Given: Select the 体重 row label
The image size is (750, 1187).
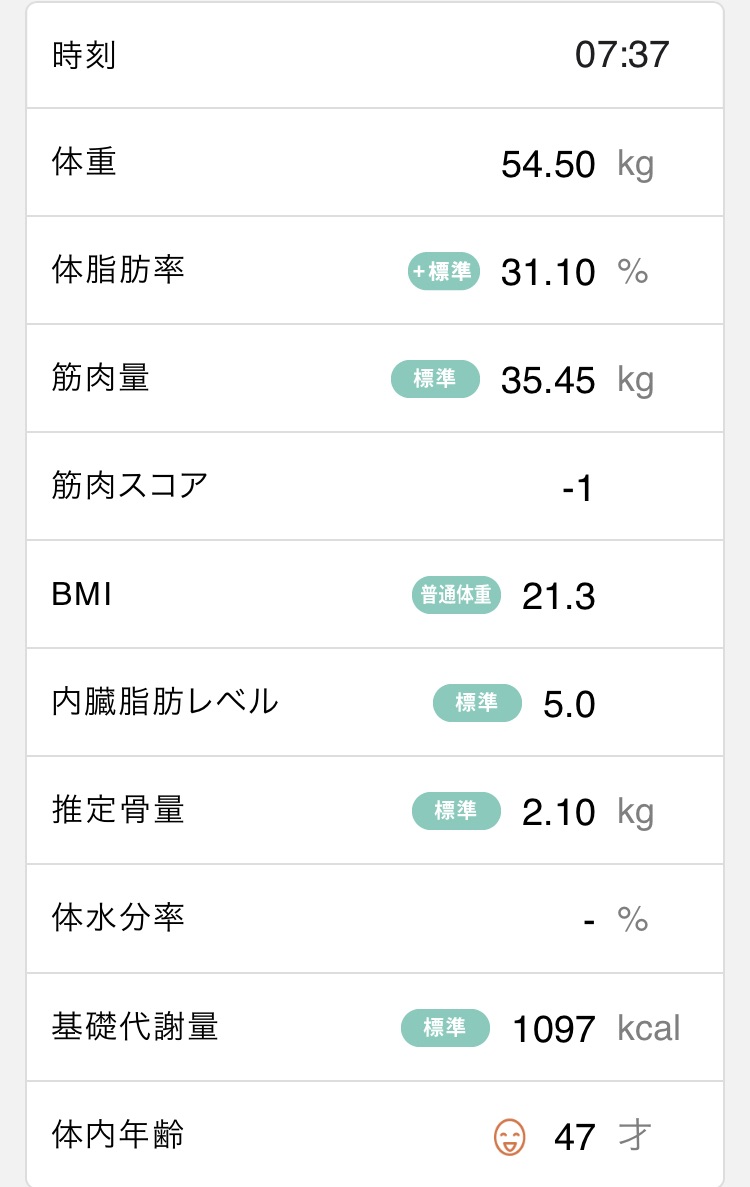Looking at the screenshot, I should (x=84, y=162).
